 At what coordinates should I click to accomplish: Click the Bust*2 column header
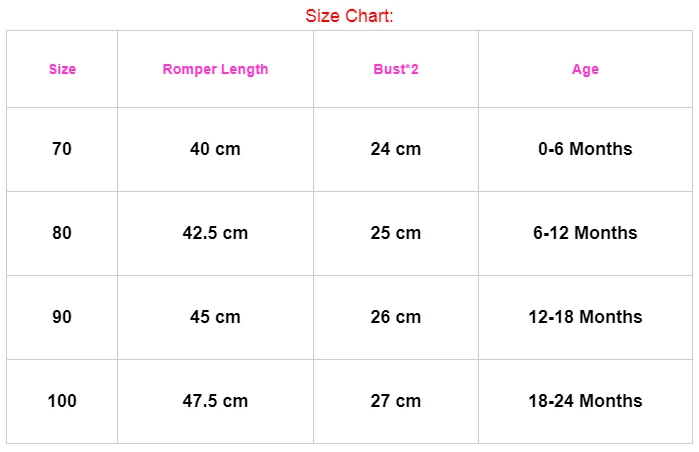pyautogui.click(x=396, y=69)
